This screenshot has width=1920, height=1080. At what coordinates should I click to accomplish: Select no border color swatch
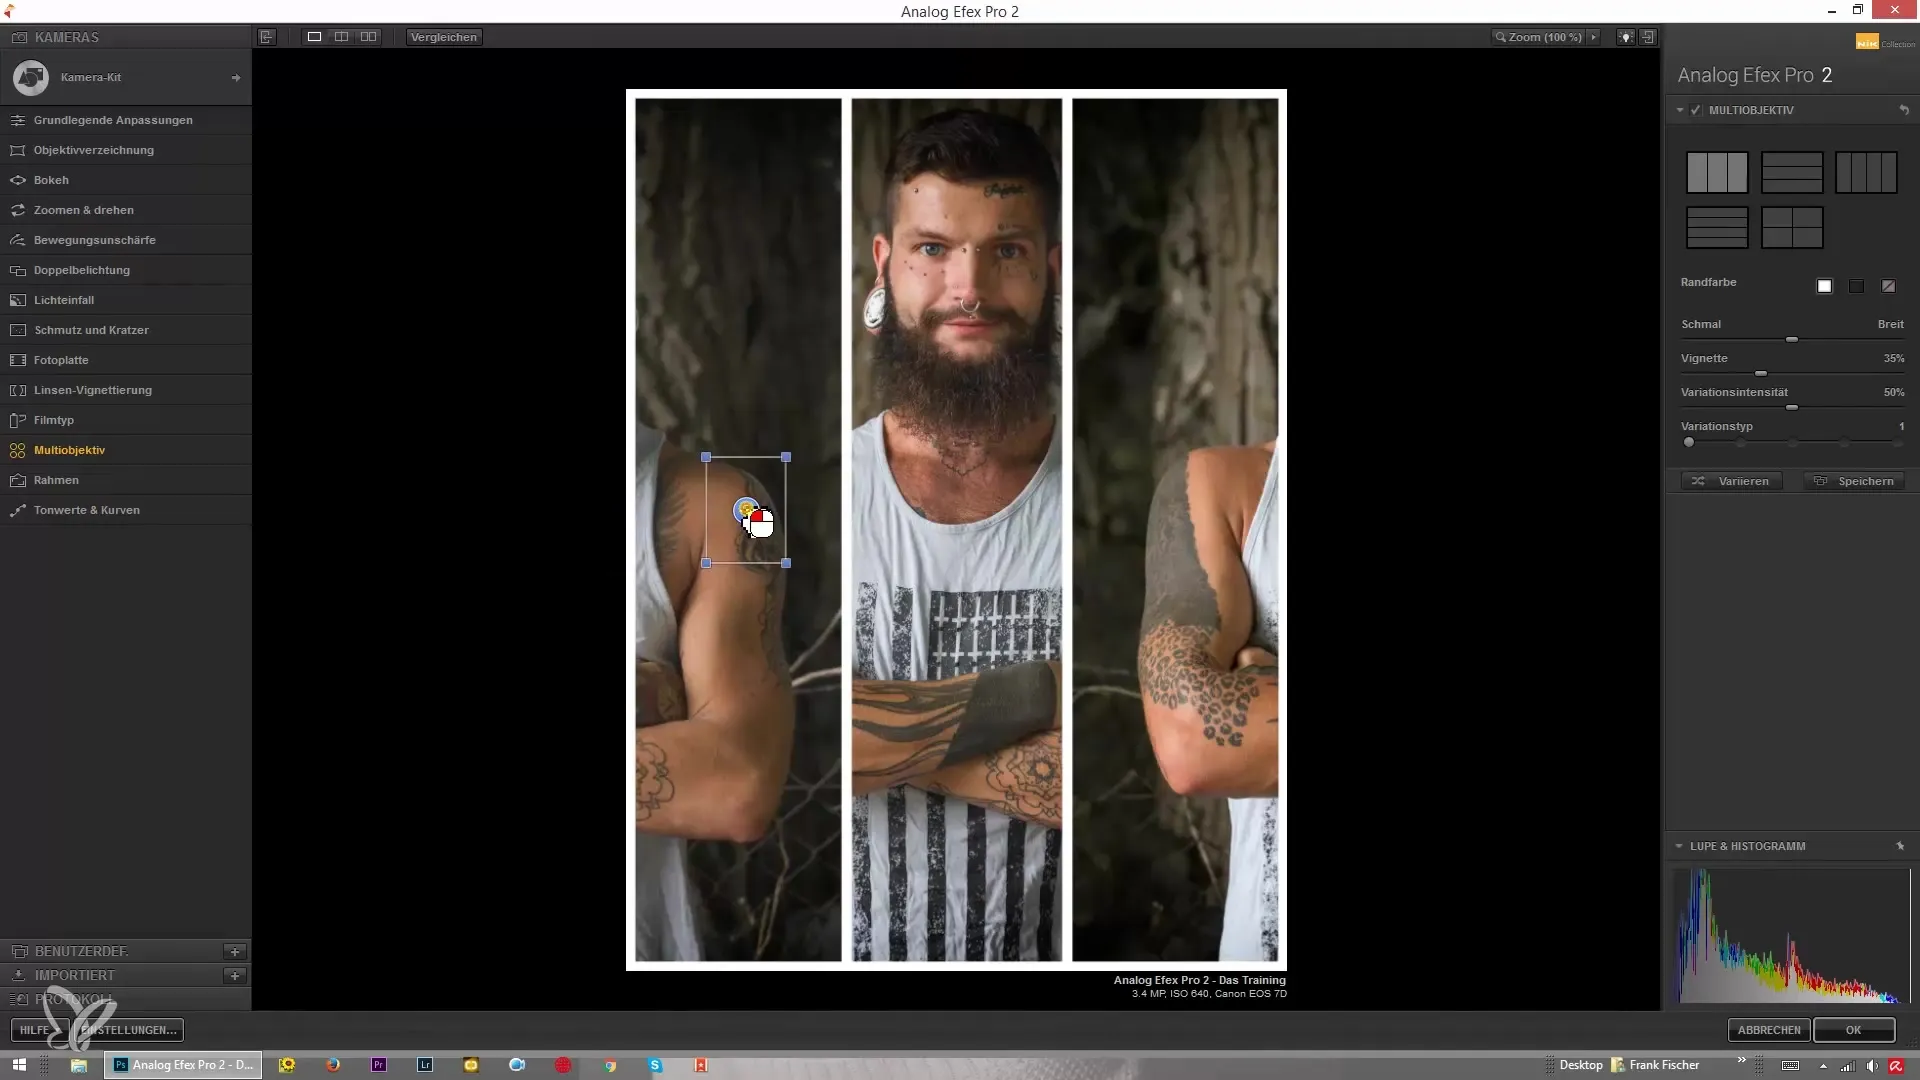pos(1888,286)
